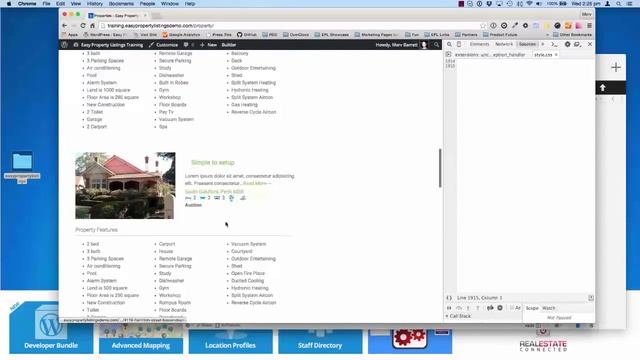640x360 pixels.
Task: Open the Simple to setup listing title
Action: 213,162
